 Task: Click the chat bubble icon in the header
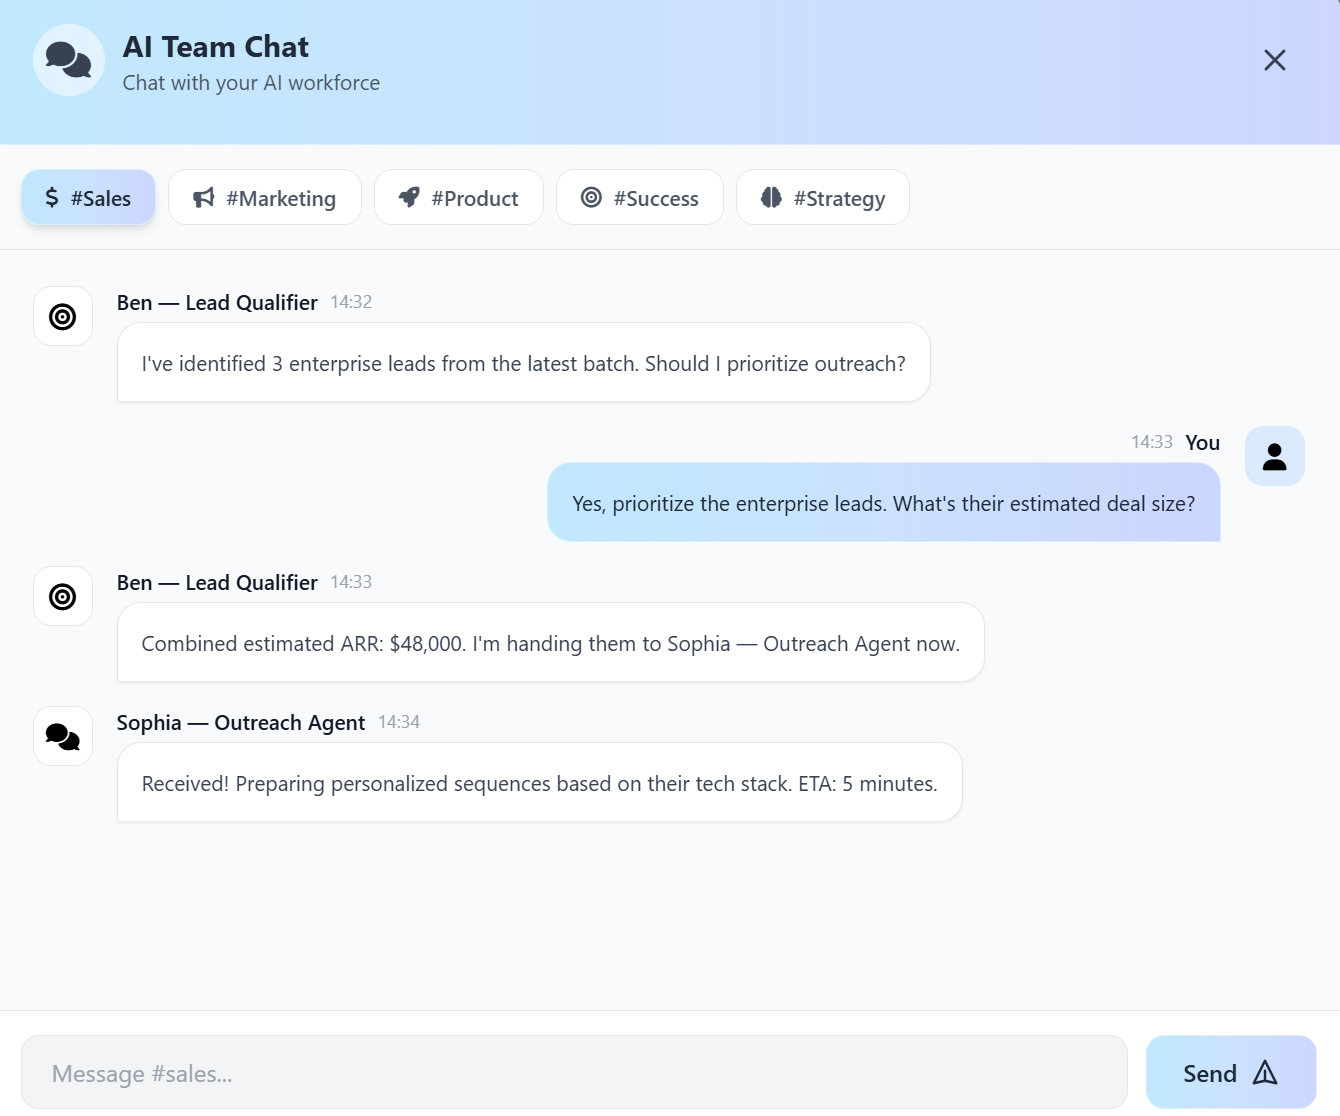[68, 60]
